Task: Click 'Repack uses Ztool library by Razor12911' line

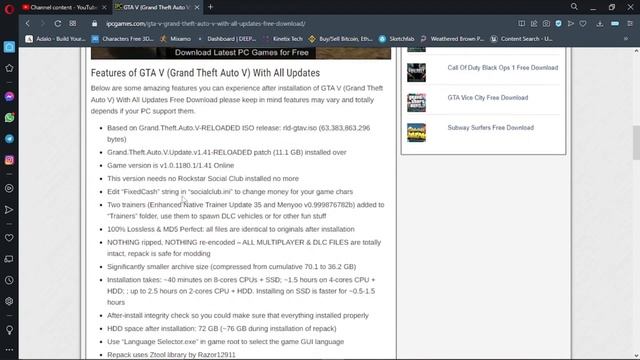Action: [171, 355]
